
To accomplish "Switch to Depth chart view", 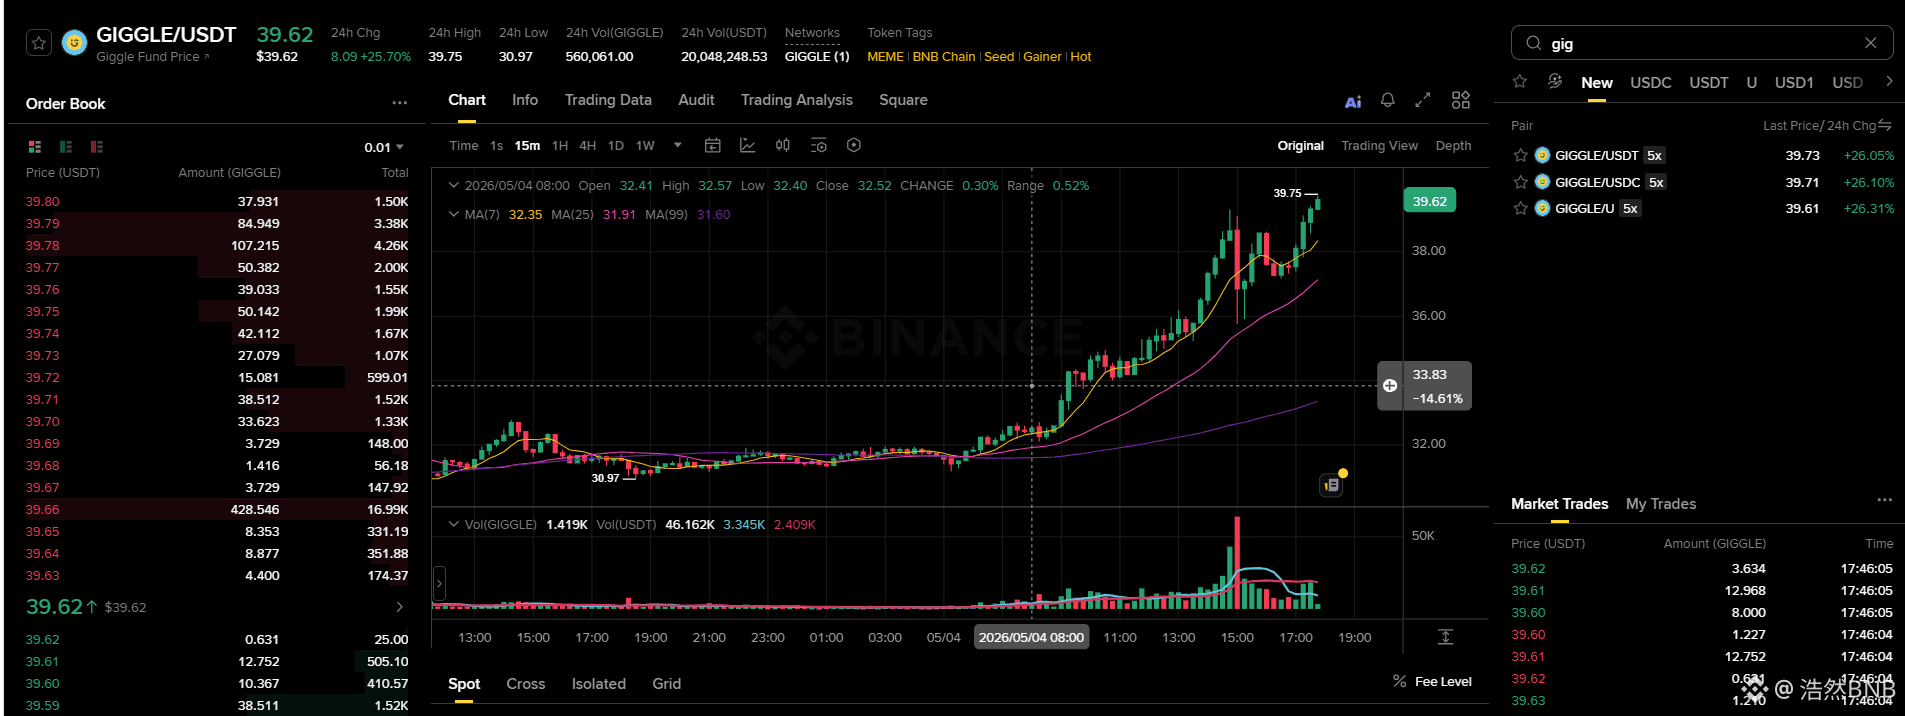I will coord(1453,146).
